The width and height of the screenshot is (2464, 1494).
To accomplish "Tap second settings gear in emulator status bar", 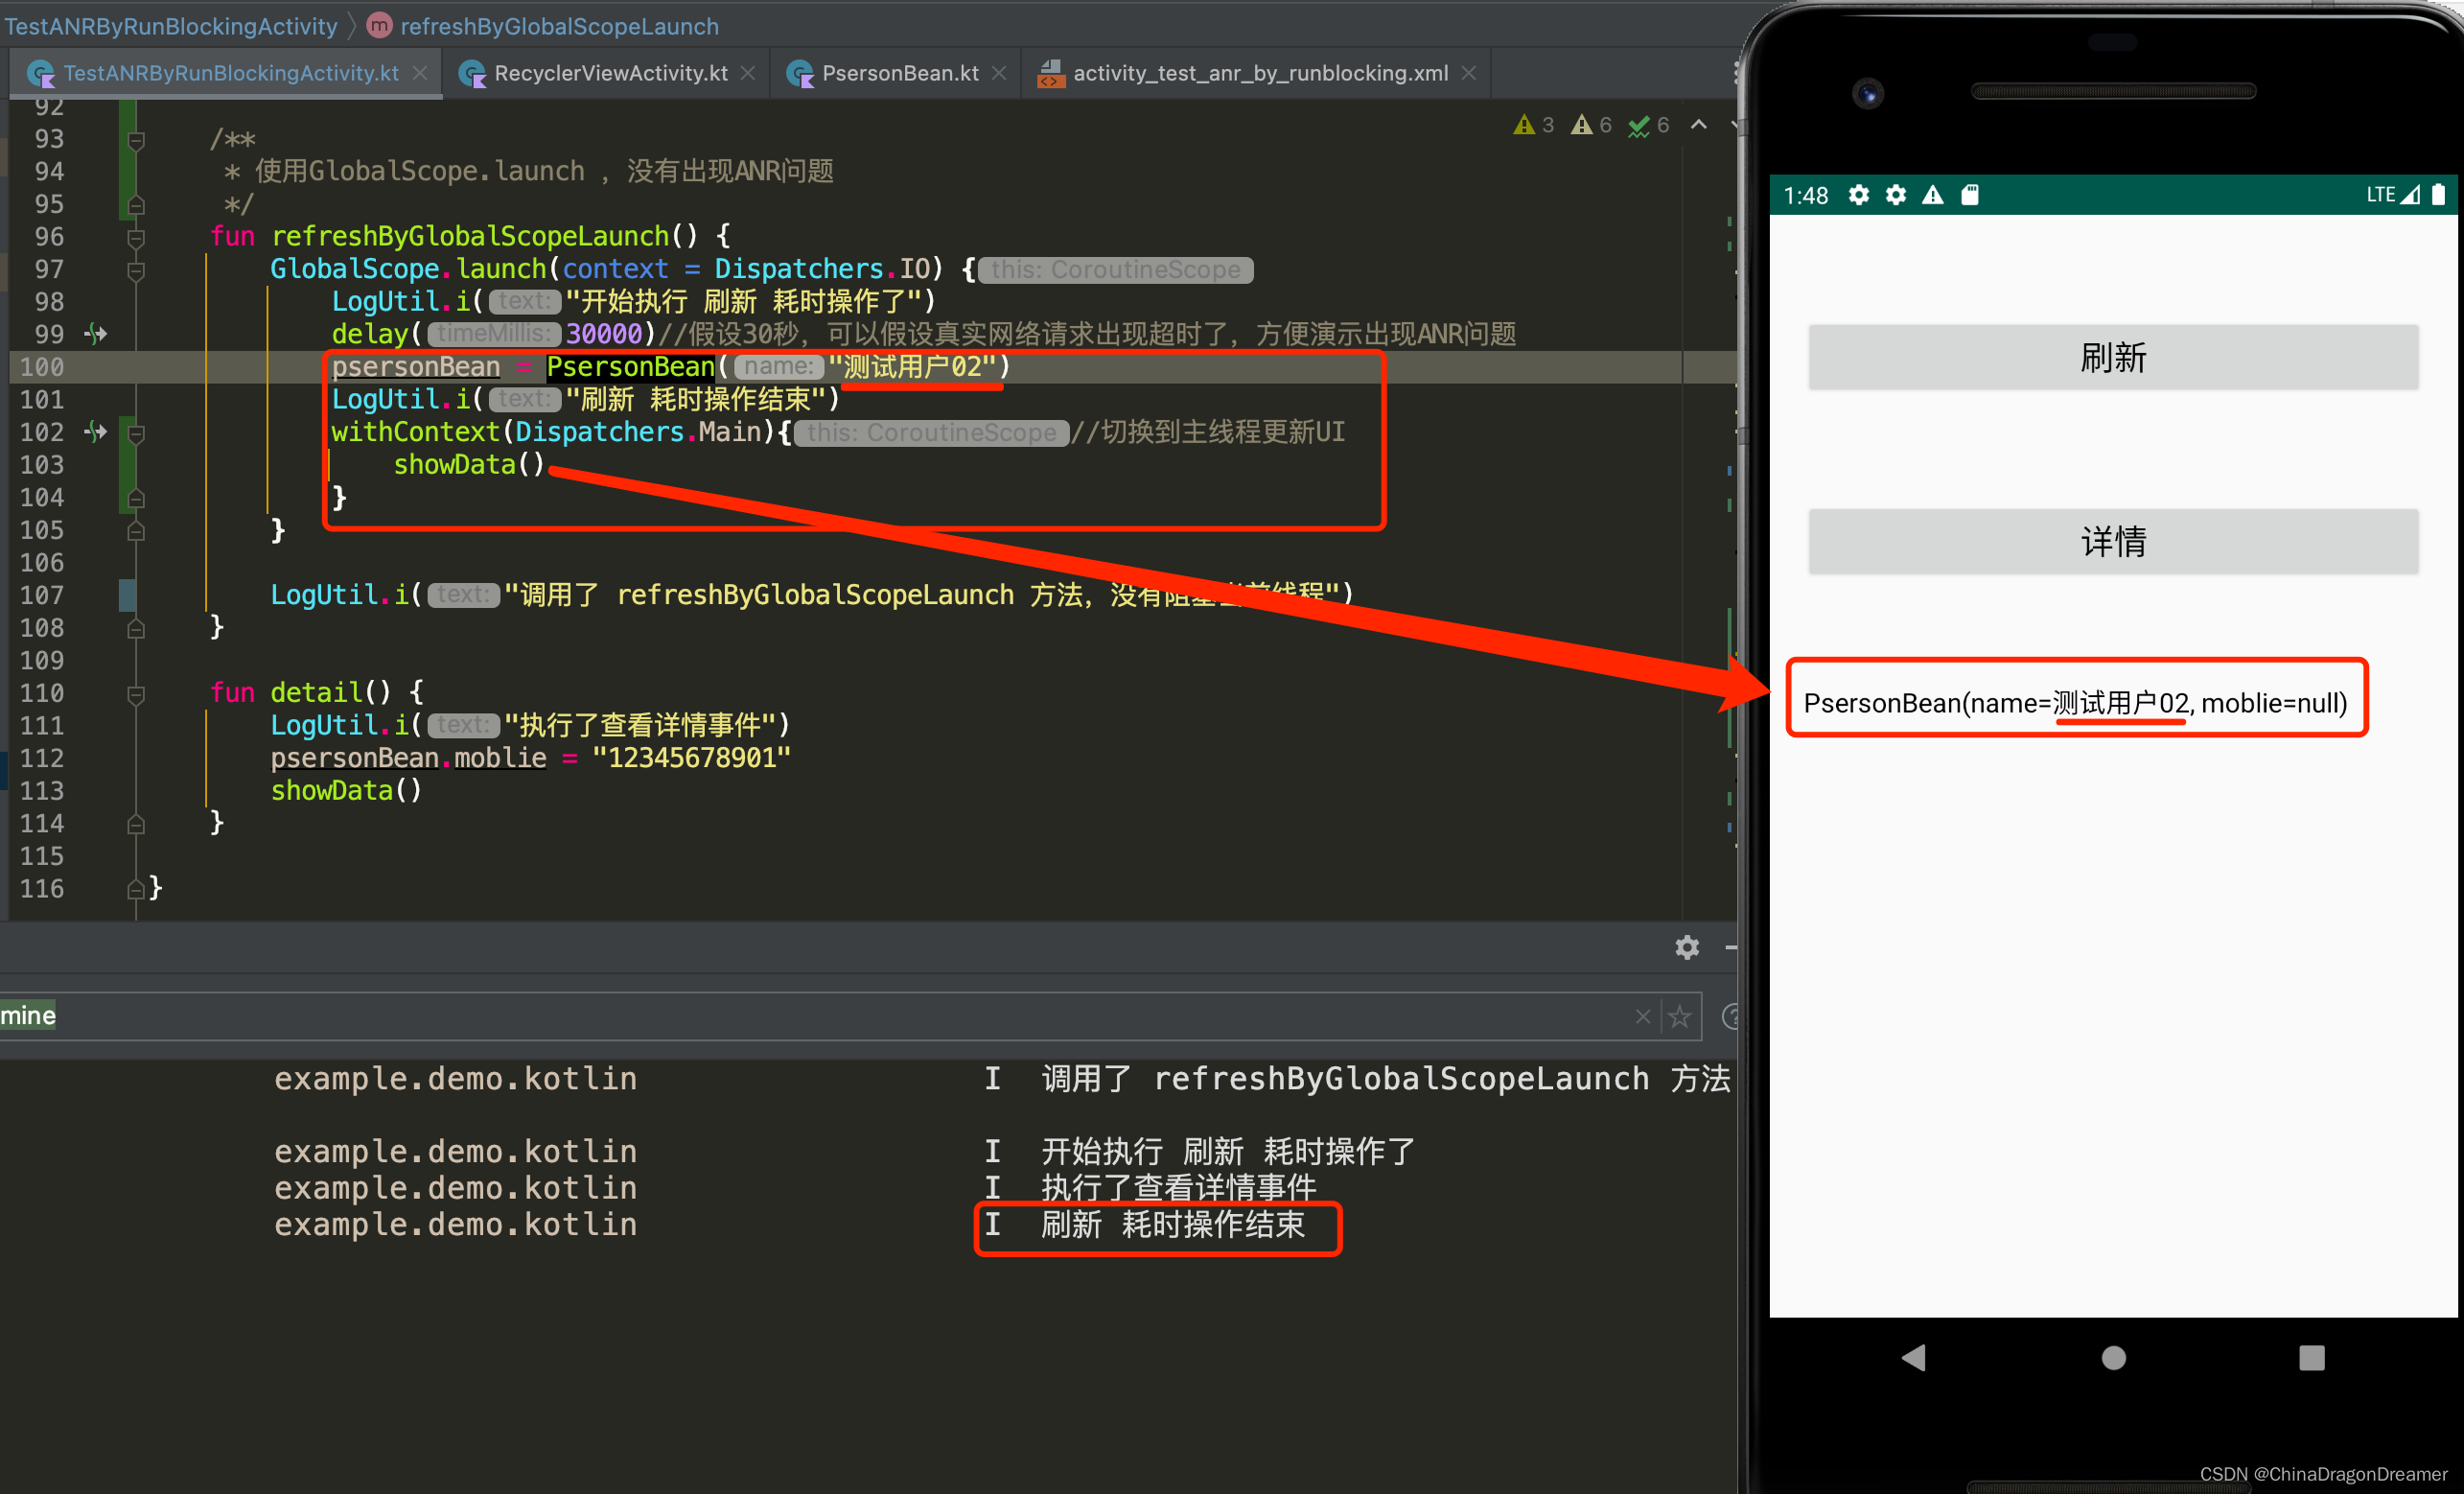I will [x=1895, y=195].
